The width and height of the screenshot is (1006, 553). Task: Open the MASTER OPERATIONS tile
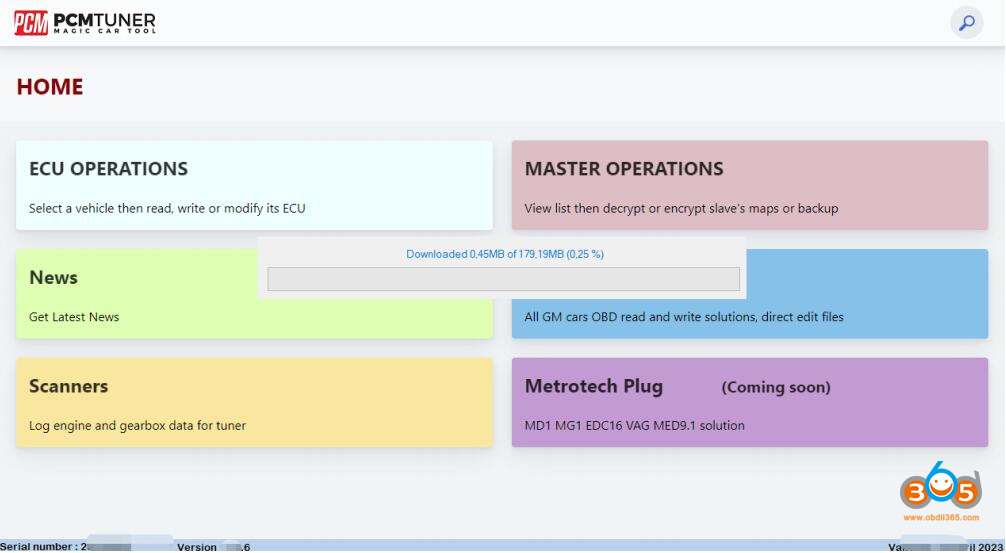tap(749, 185)
